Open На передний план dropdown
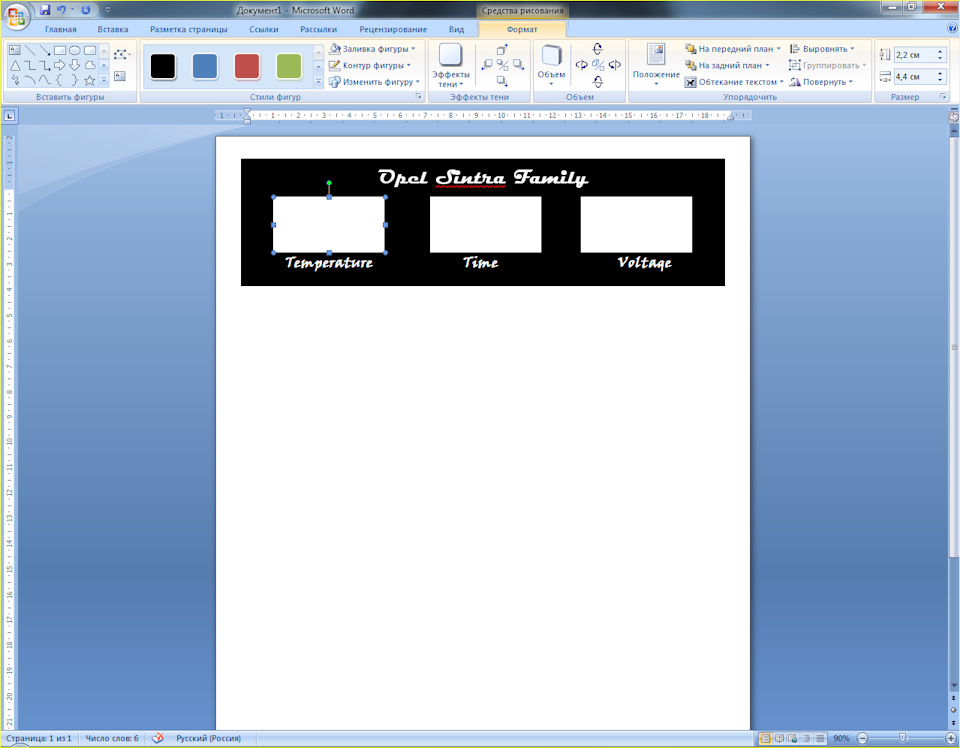The width and height of the screenshot is (960, 748). click(x=733, y=49)
